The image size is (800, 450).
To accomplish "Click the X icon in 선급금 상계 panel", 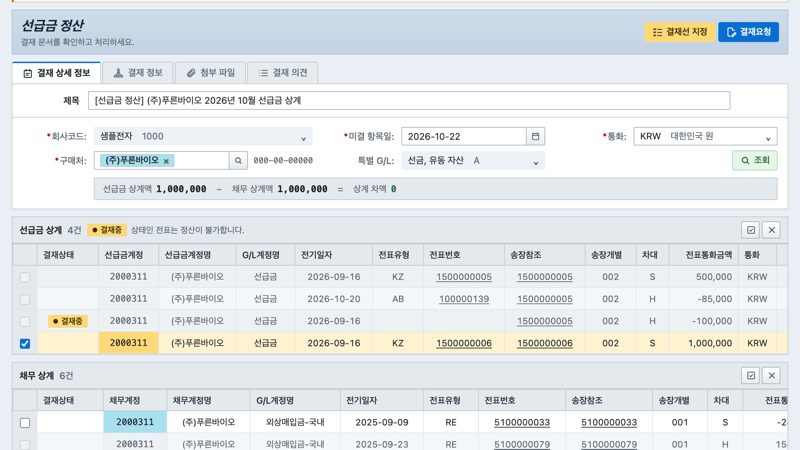I will pos(771,230).
